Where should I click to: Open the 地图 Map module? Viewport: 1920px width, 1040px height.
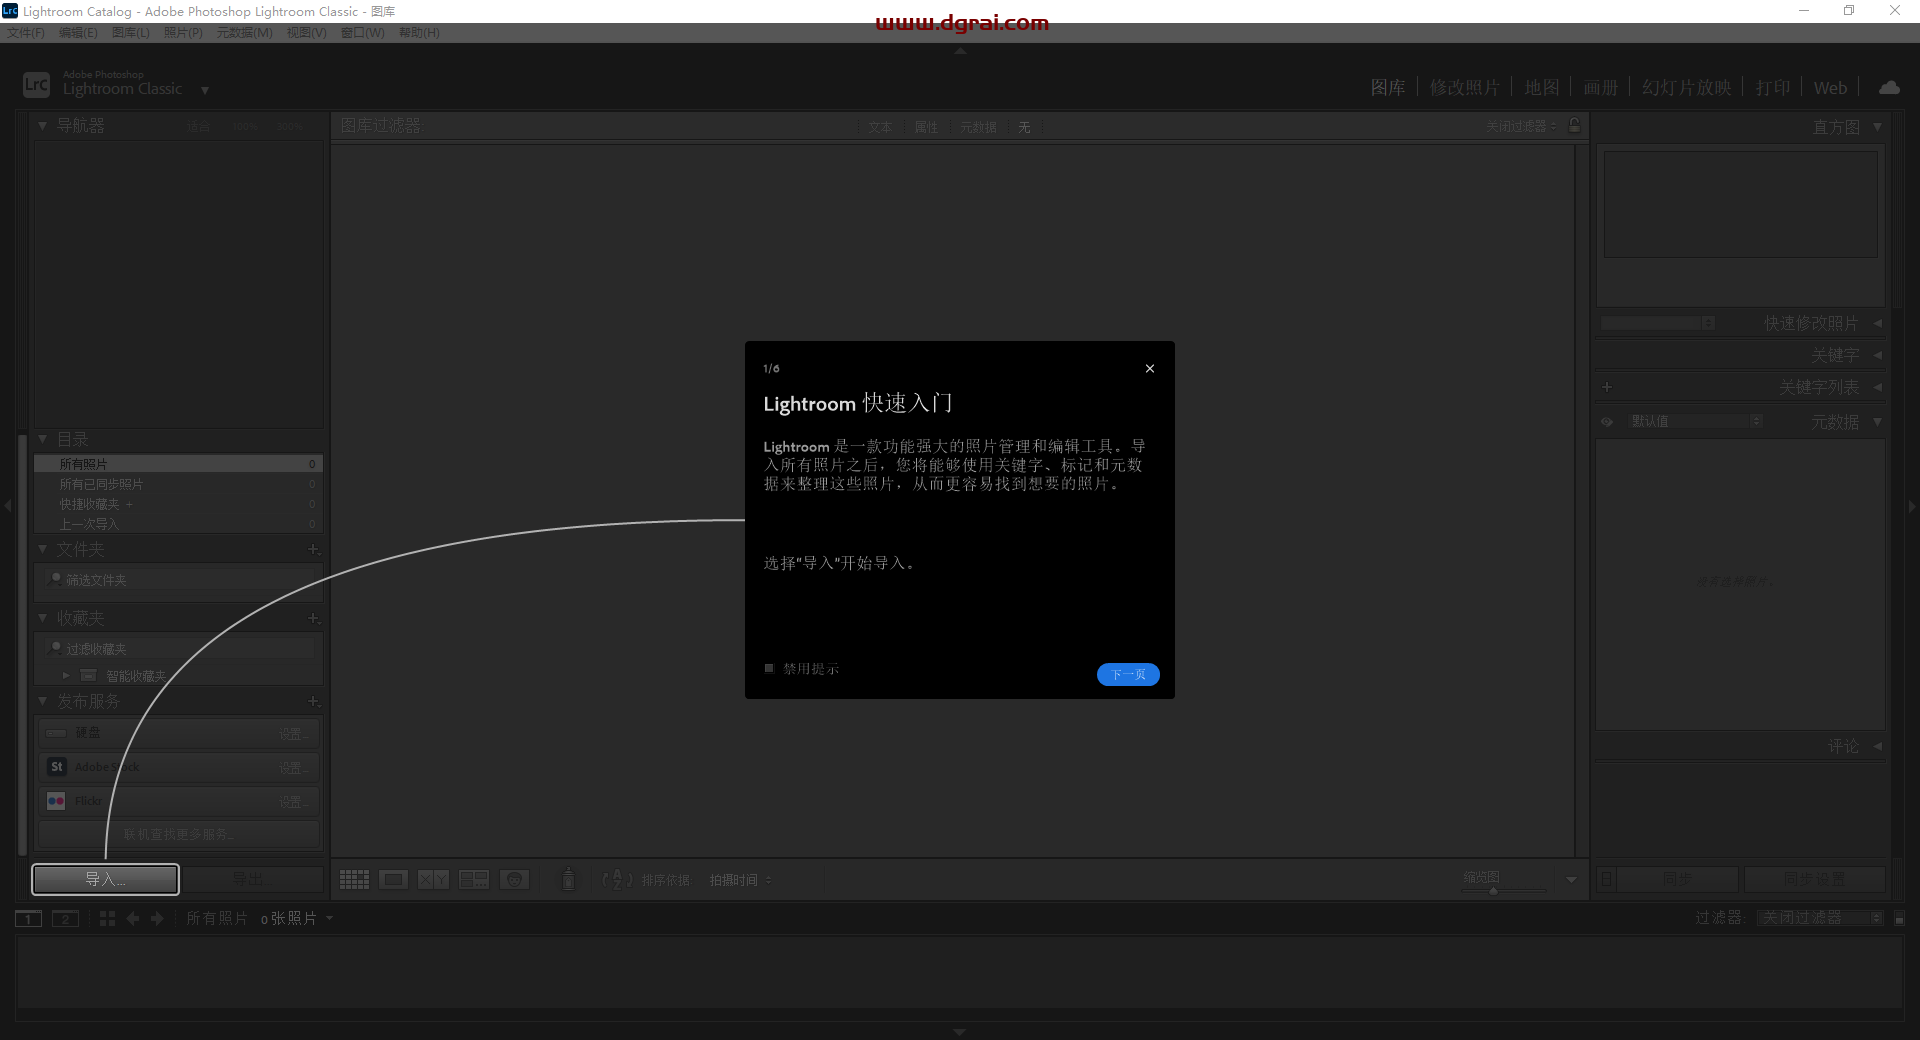click(1541, 88)
